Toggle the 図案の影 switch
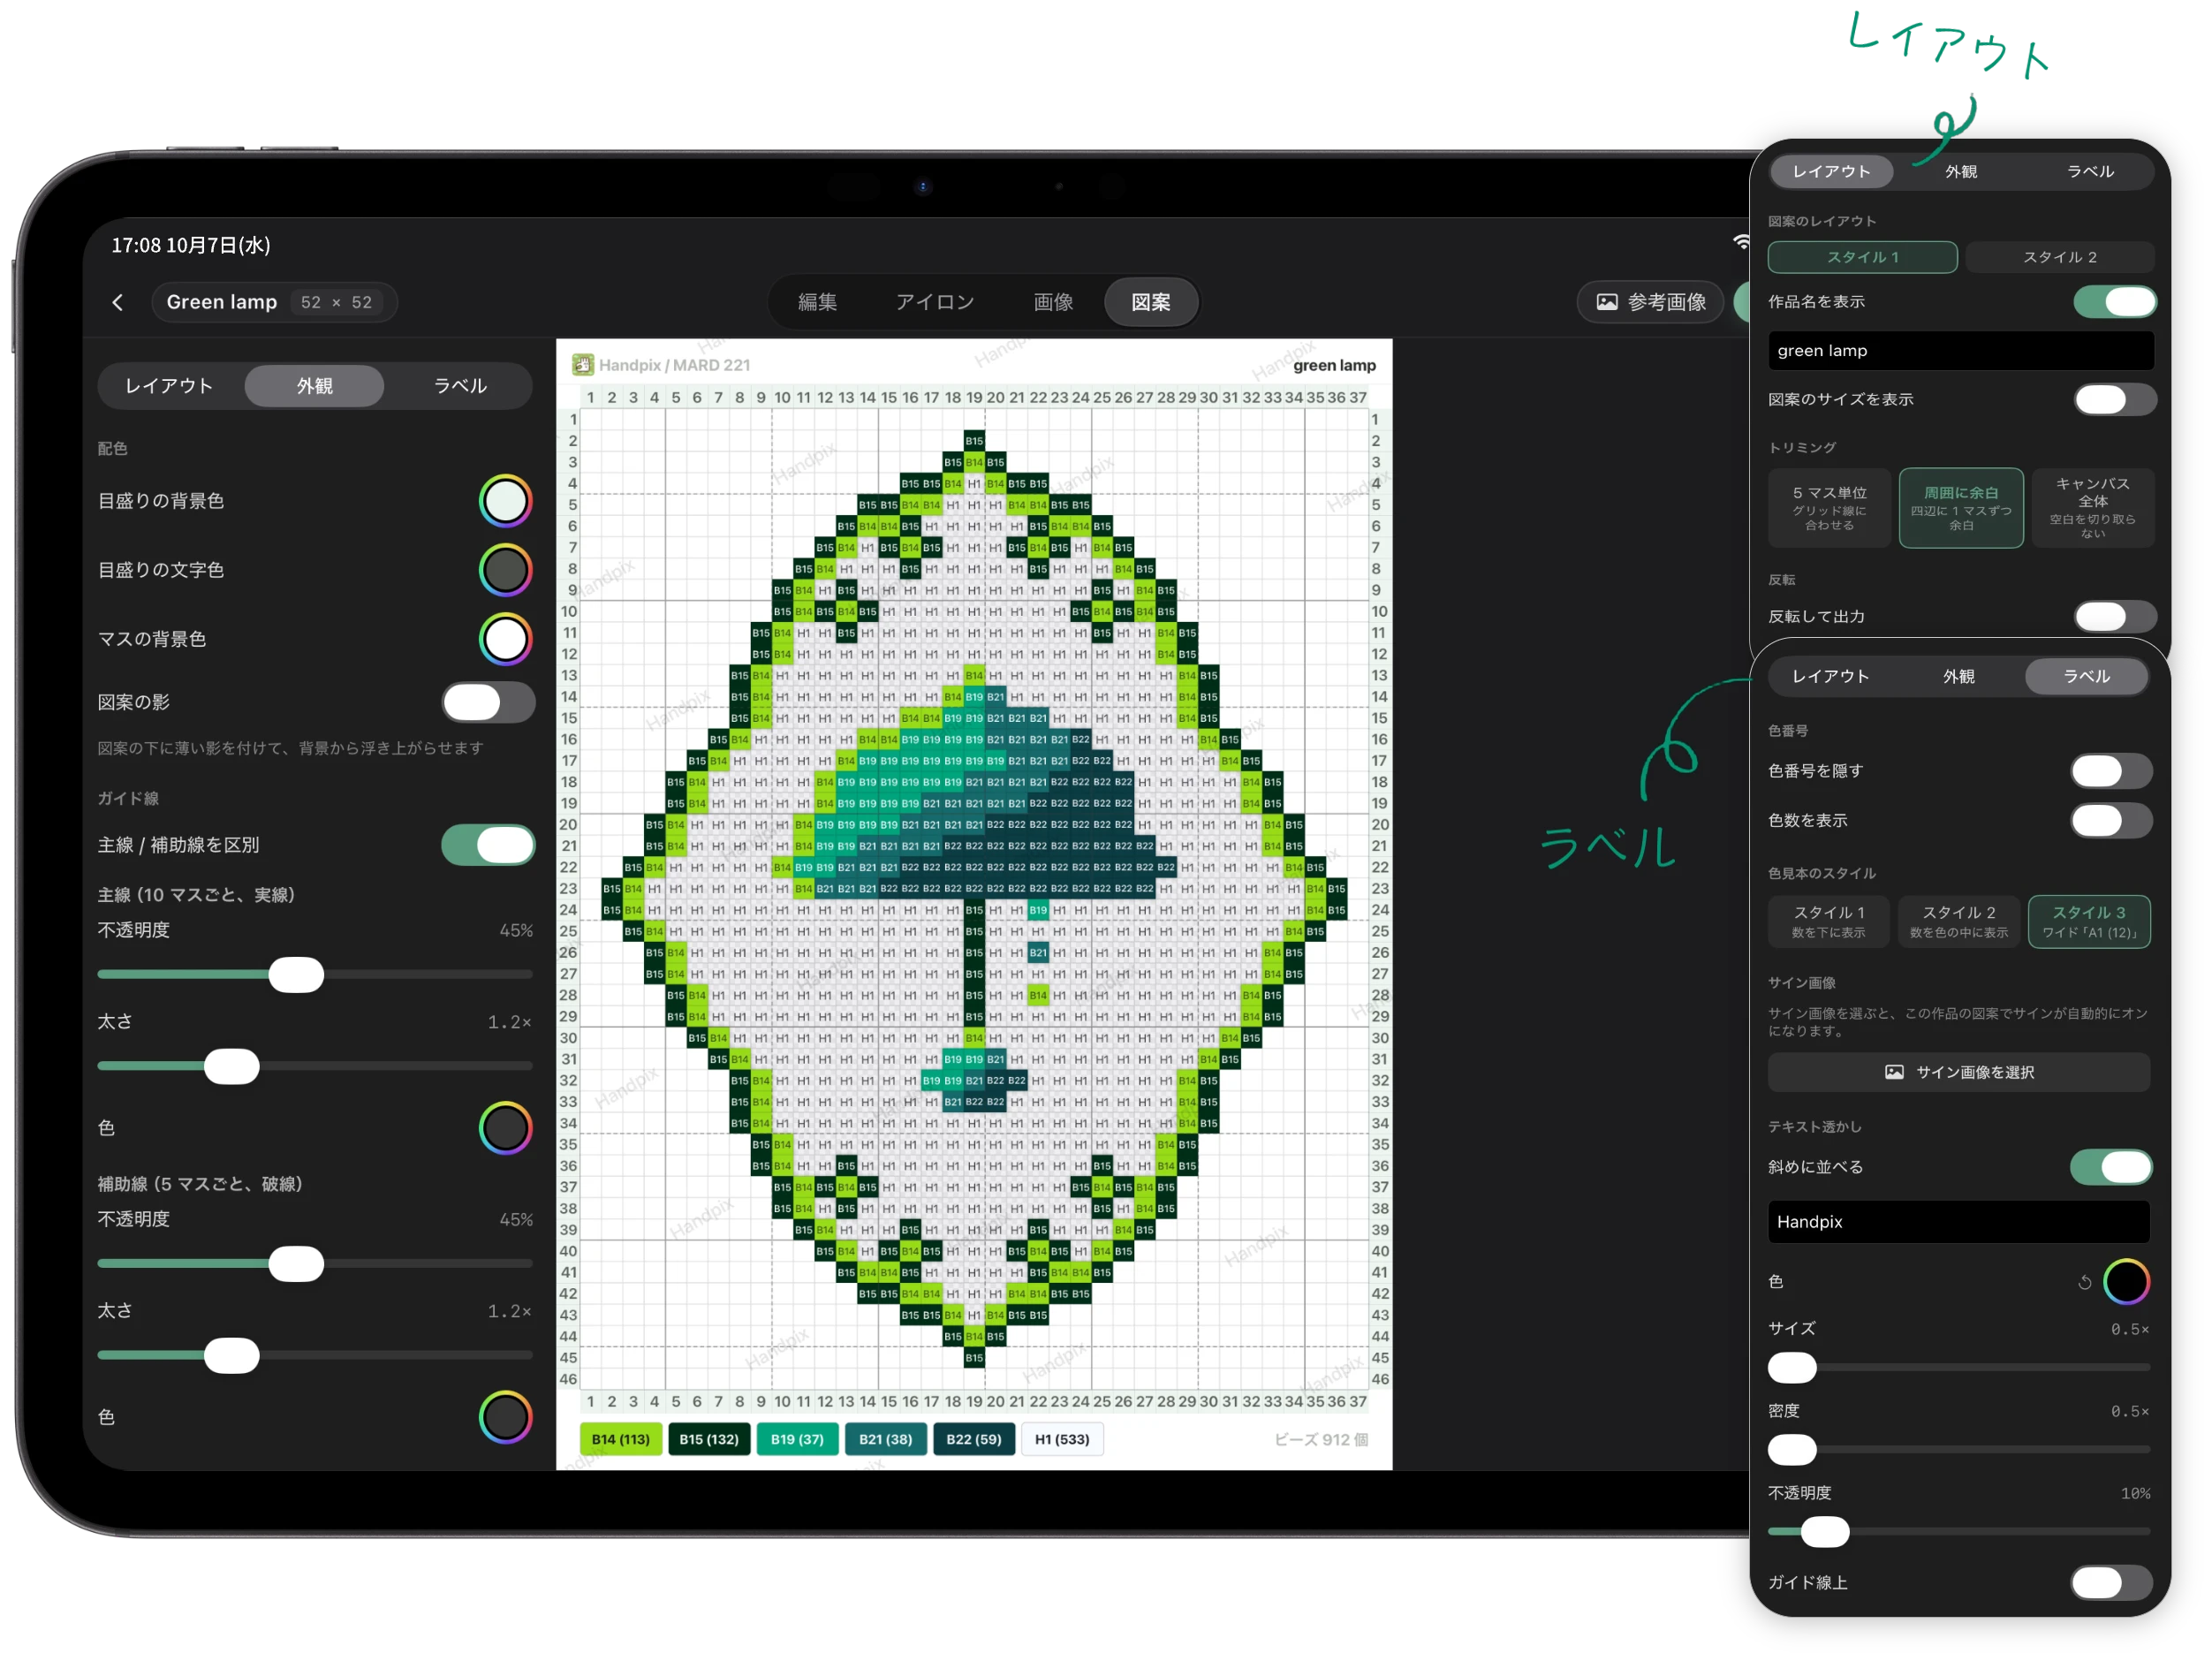Image resolution: width=2212 pixels, height=1661 pixels. click(489, 702)
